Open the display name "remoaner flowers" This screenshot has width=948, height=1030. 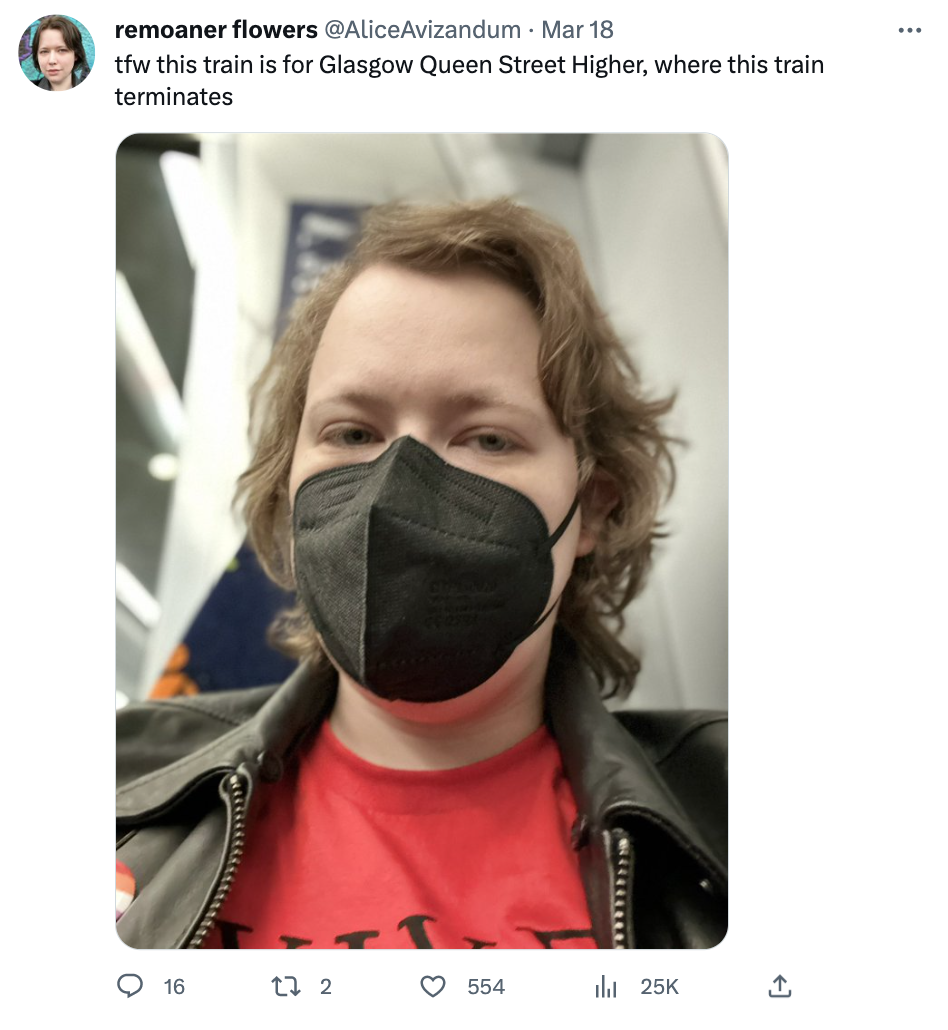point(216,30)
